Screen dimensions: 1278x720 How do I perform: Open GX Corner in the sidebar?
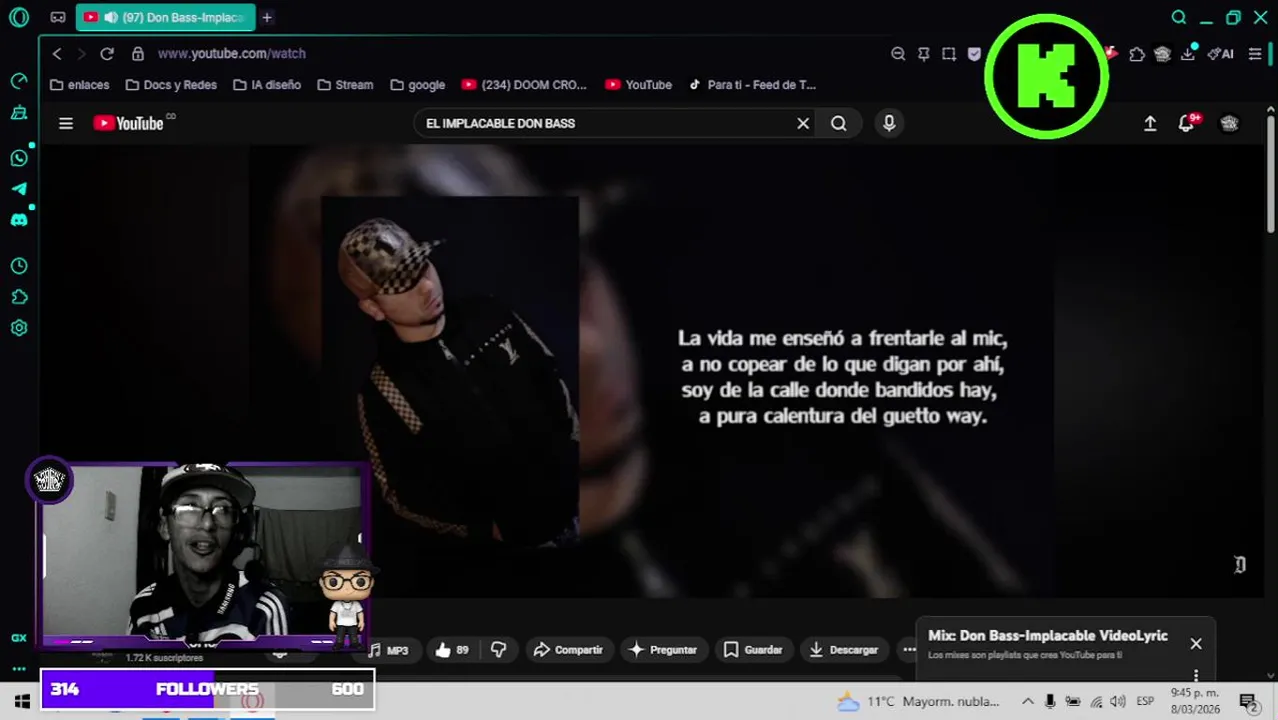(19, 637)
